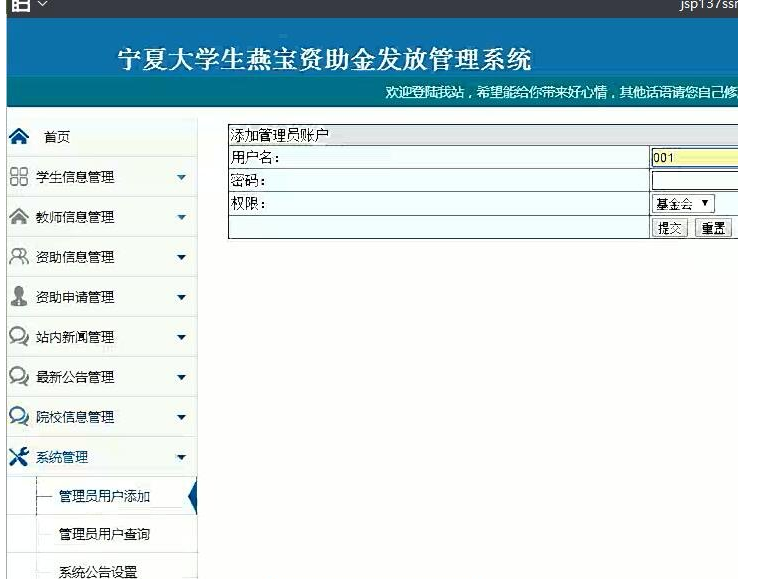Click the home icon beside 首页
The image size is (757, 579).
[x=19, y=137]
